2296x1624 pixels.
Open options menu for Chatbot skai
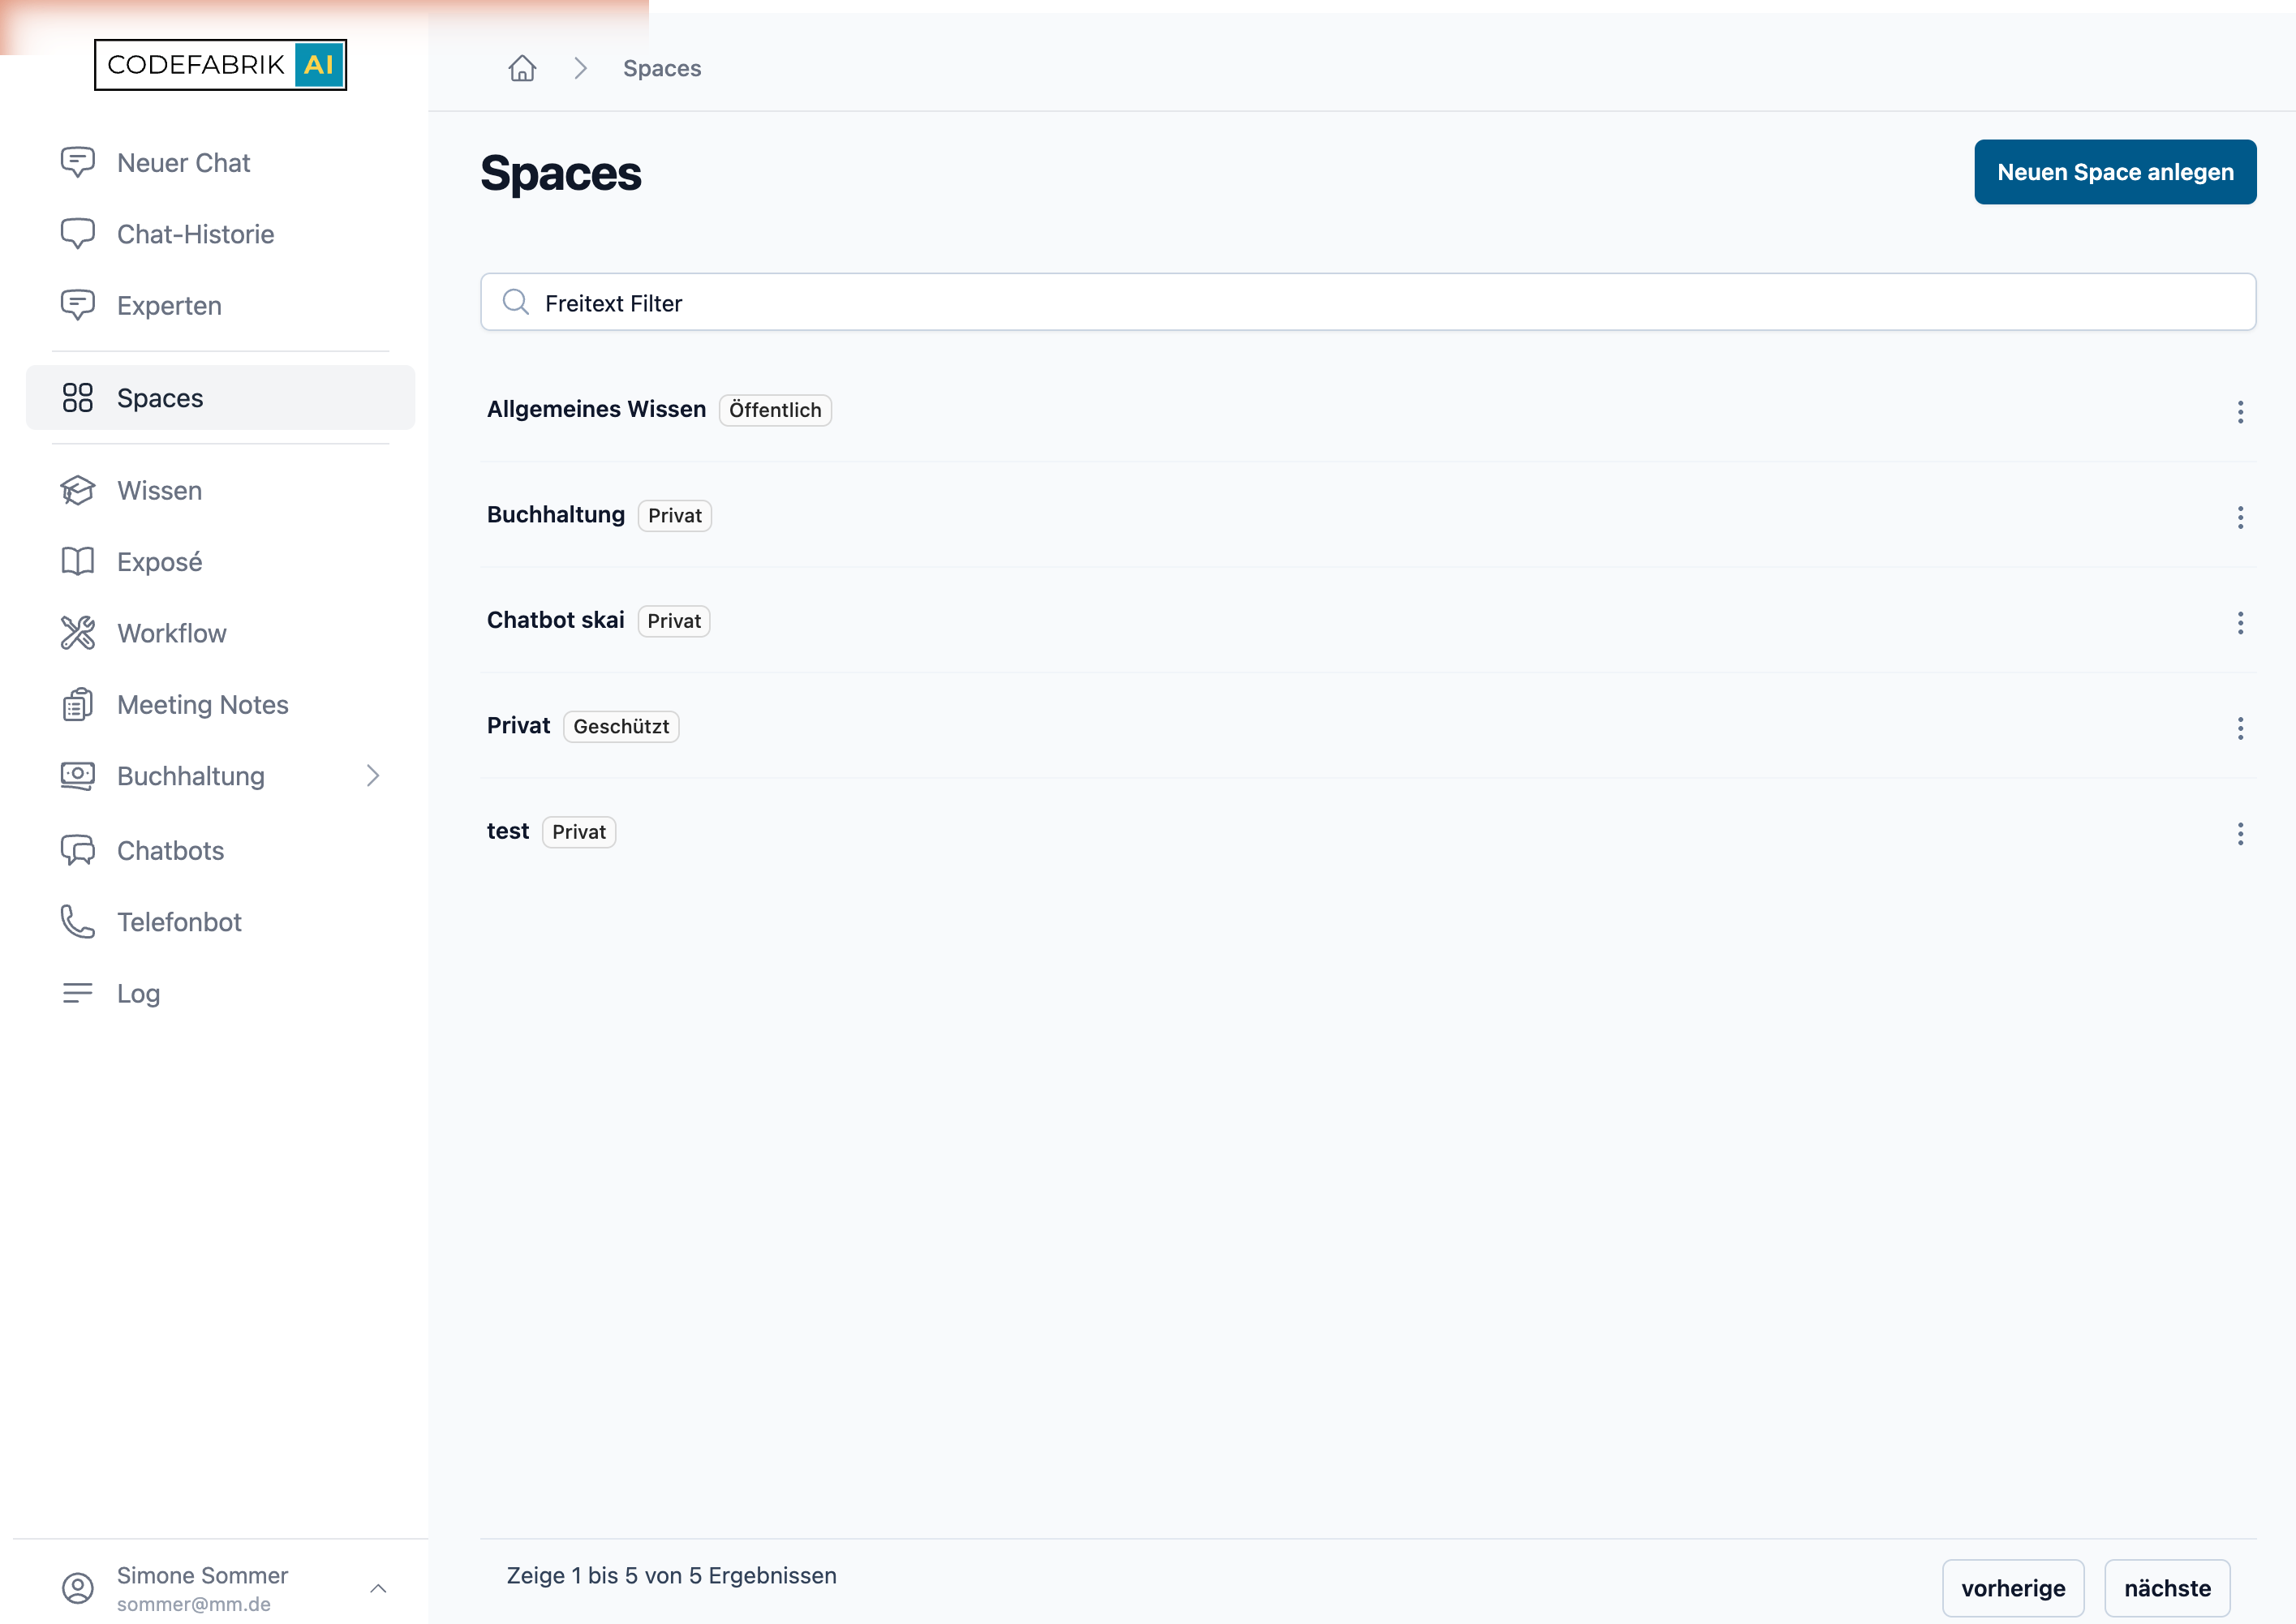point(2240,622)
